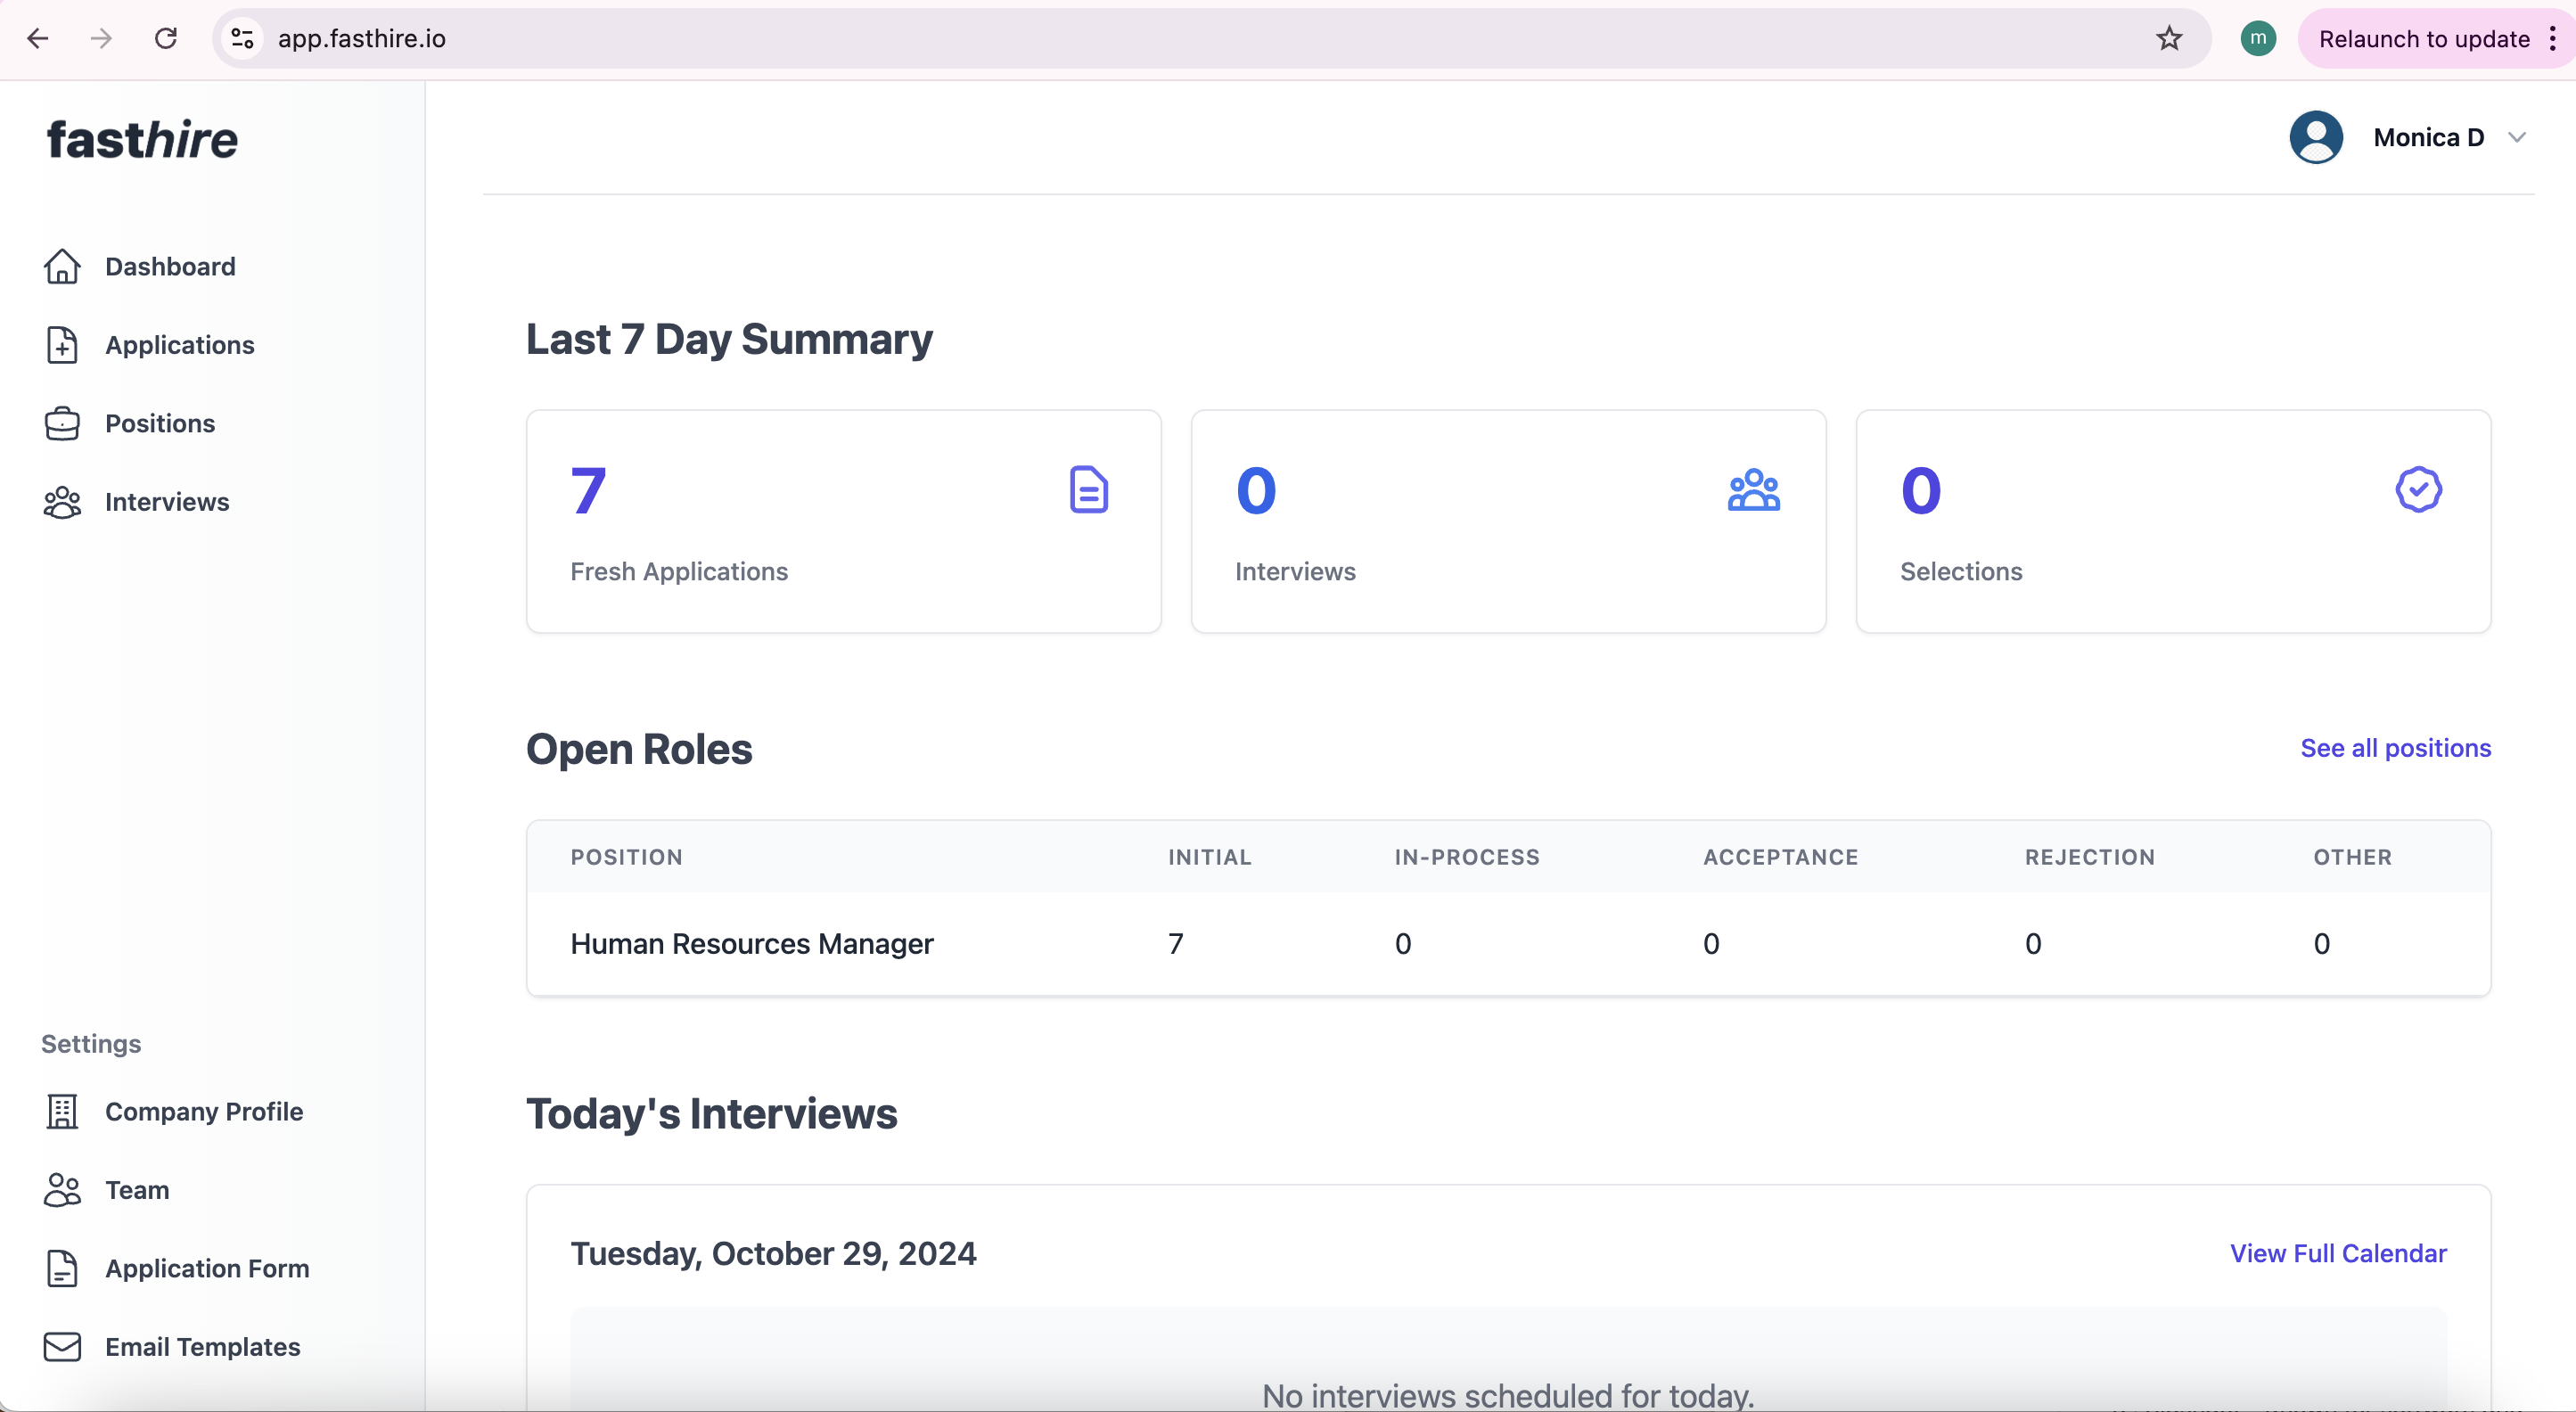Navigate to Positions in sidebar

tap(160, 423)
